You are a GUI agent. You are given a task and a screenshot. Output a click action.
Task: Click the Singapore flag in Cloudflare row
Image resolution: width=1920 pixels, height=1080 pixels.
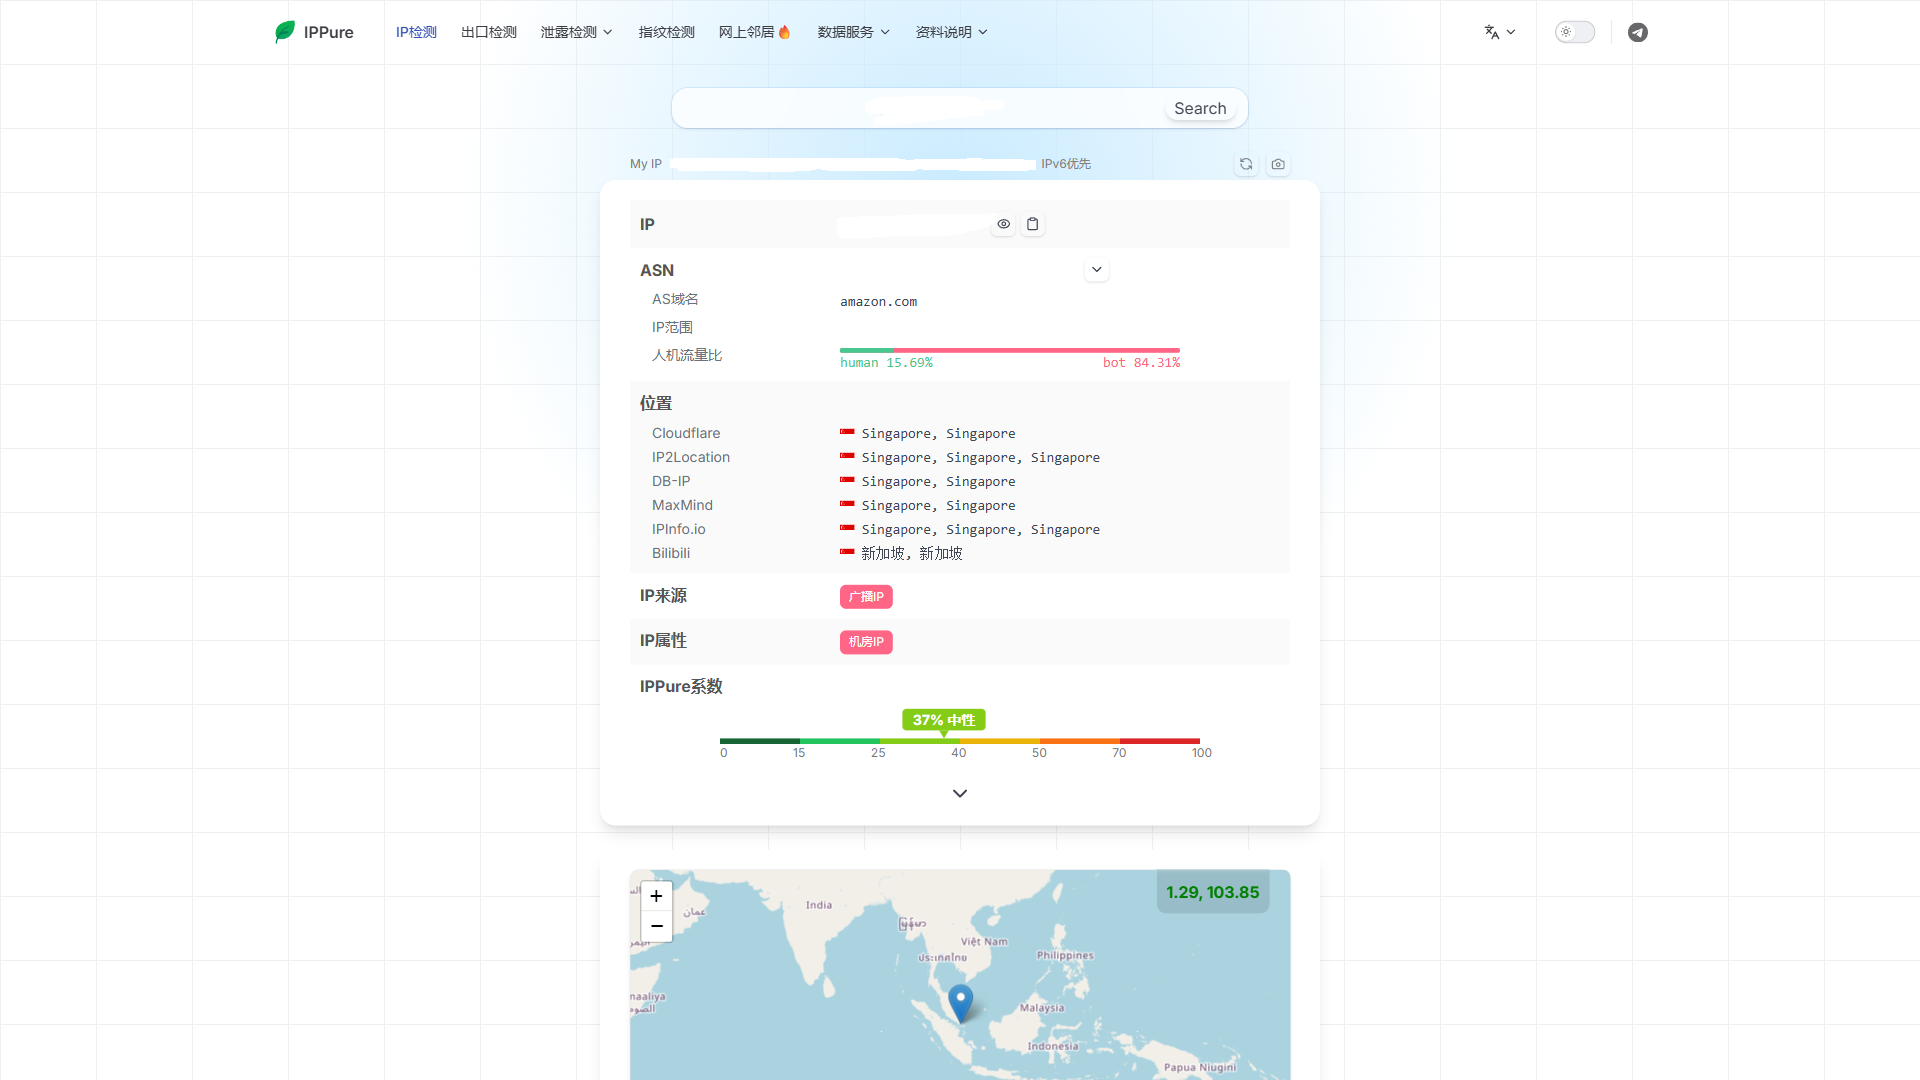click(847, 433)
